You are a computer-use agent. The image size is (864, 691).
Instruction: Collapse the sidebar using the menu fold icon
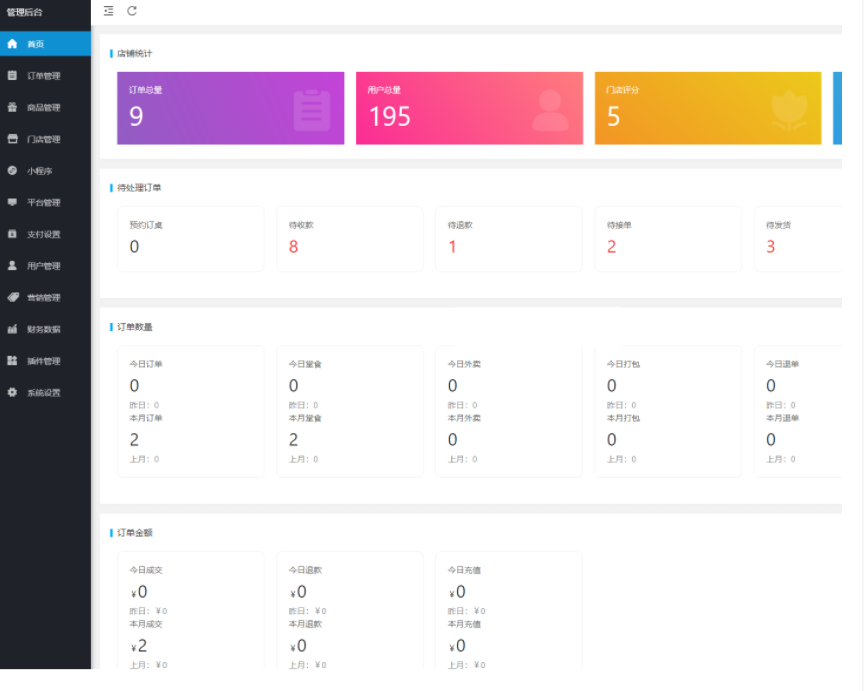pos(109,11)
